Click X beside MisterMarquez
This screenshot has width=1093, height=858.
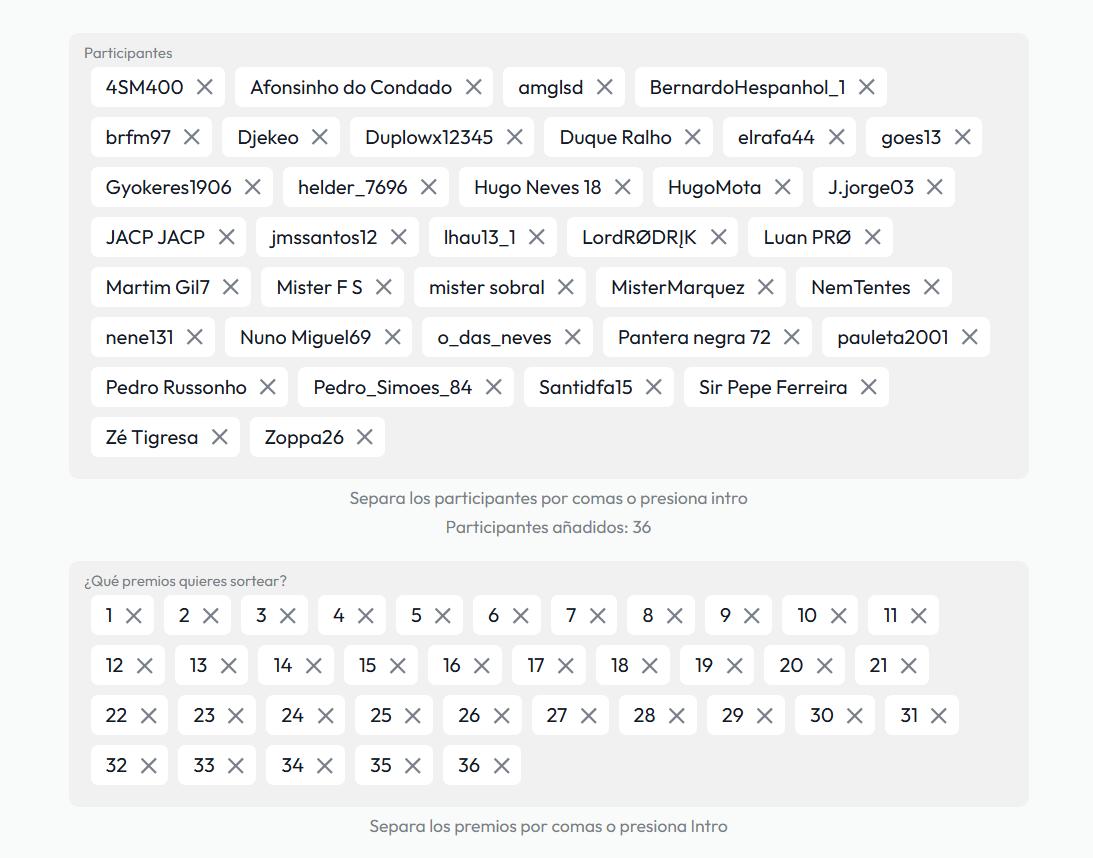pos(765,287)
